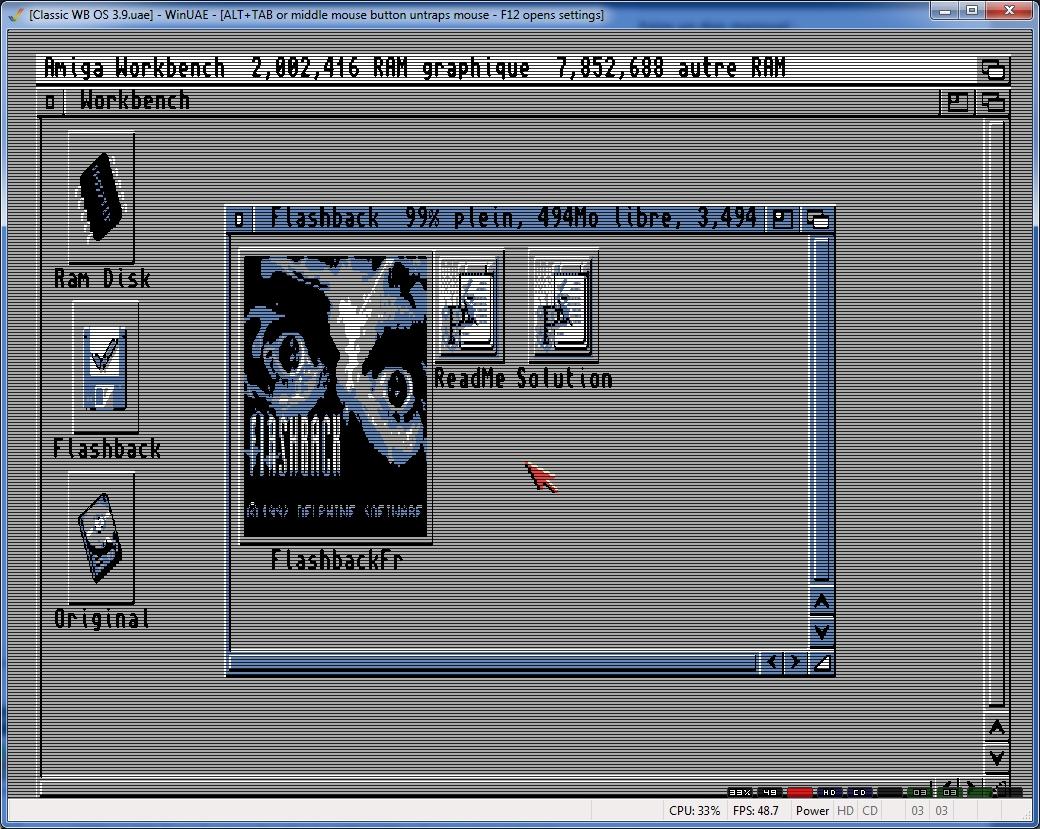Select the Solution document icon
This screenshot has height=829, width=1040.
(x=563, y=306)
